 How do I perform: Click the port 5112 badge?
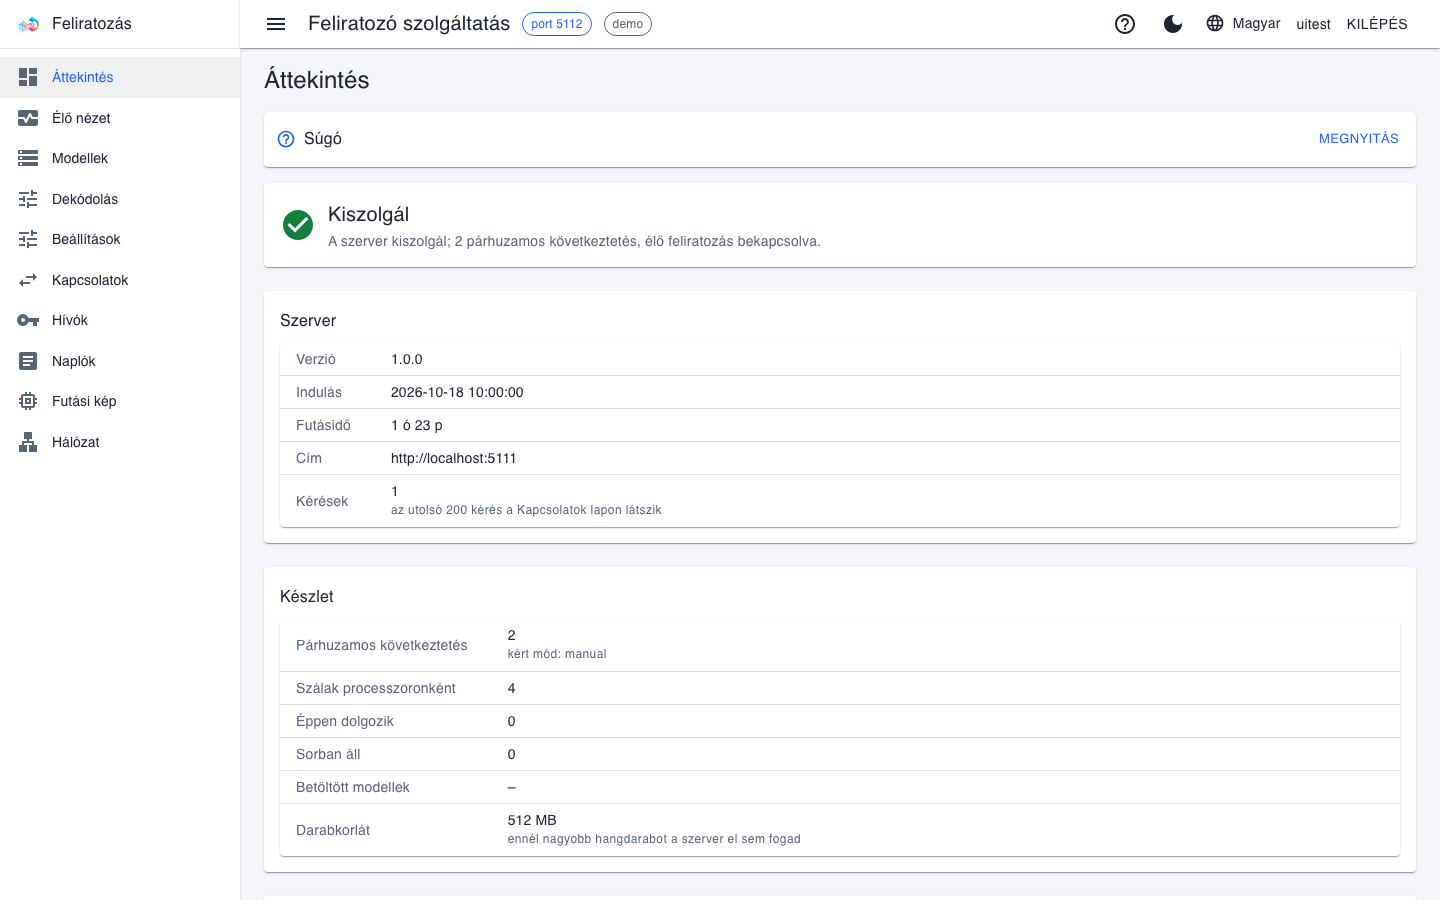point(557,24)
